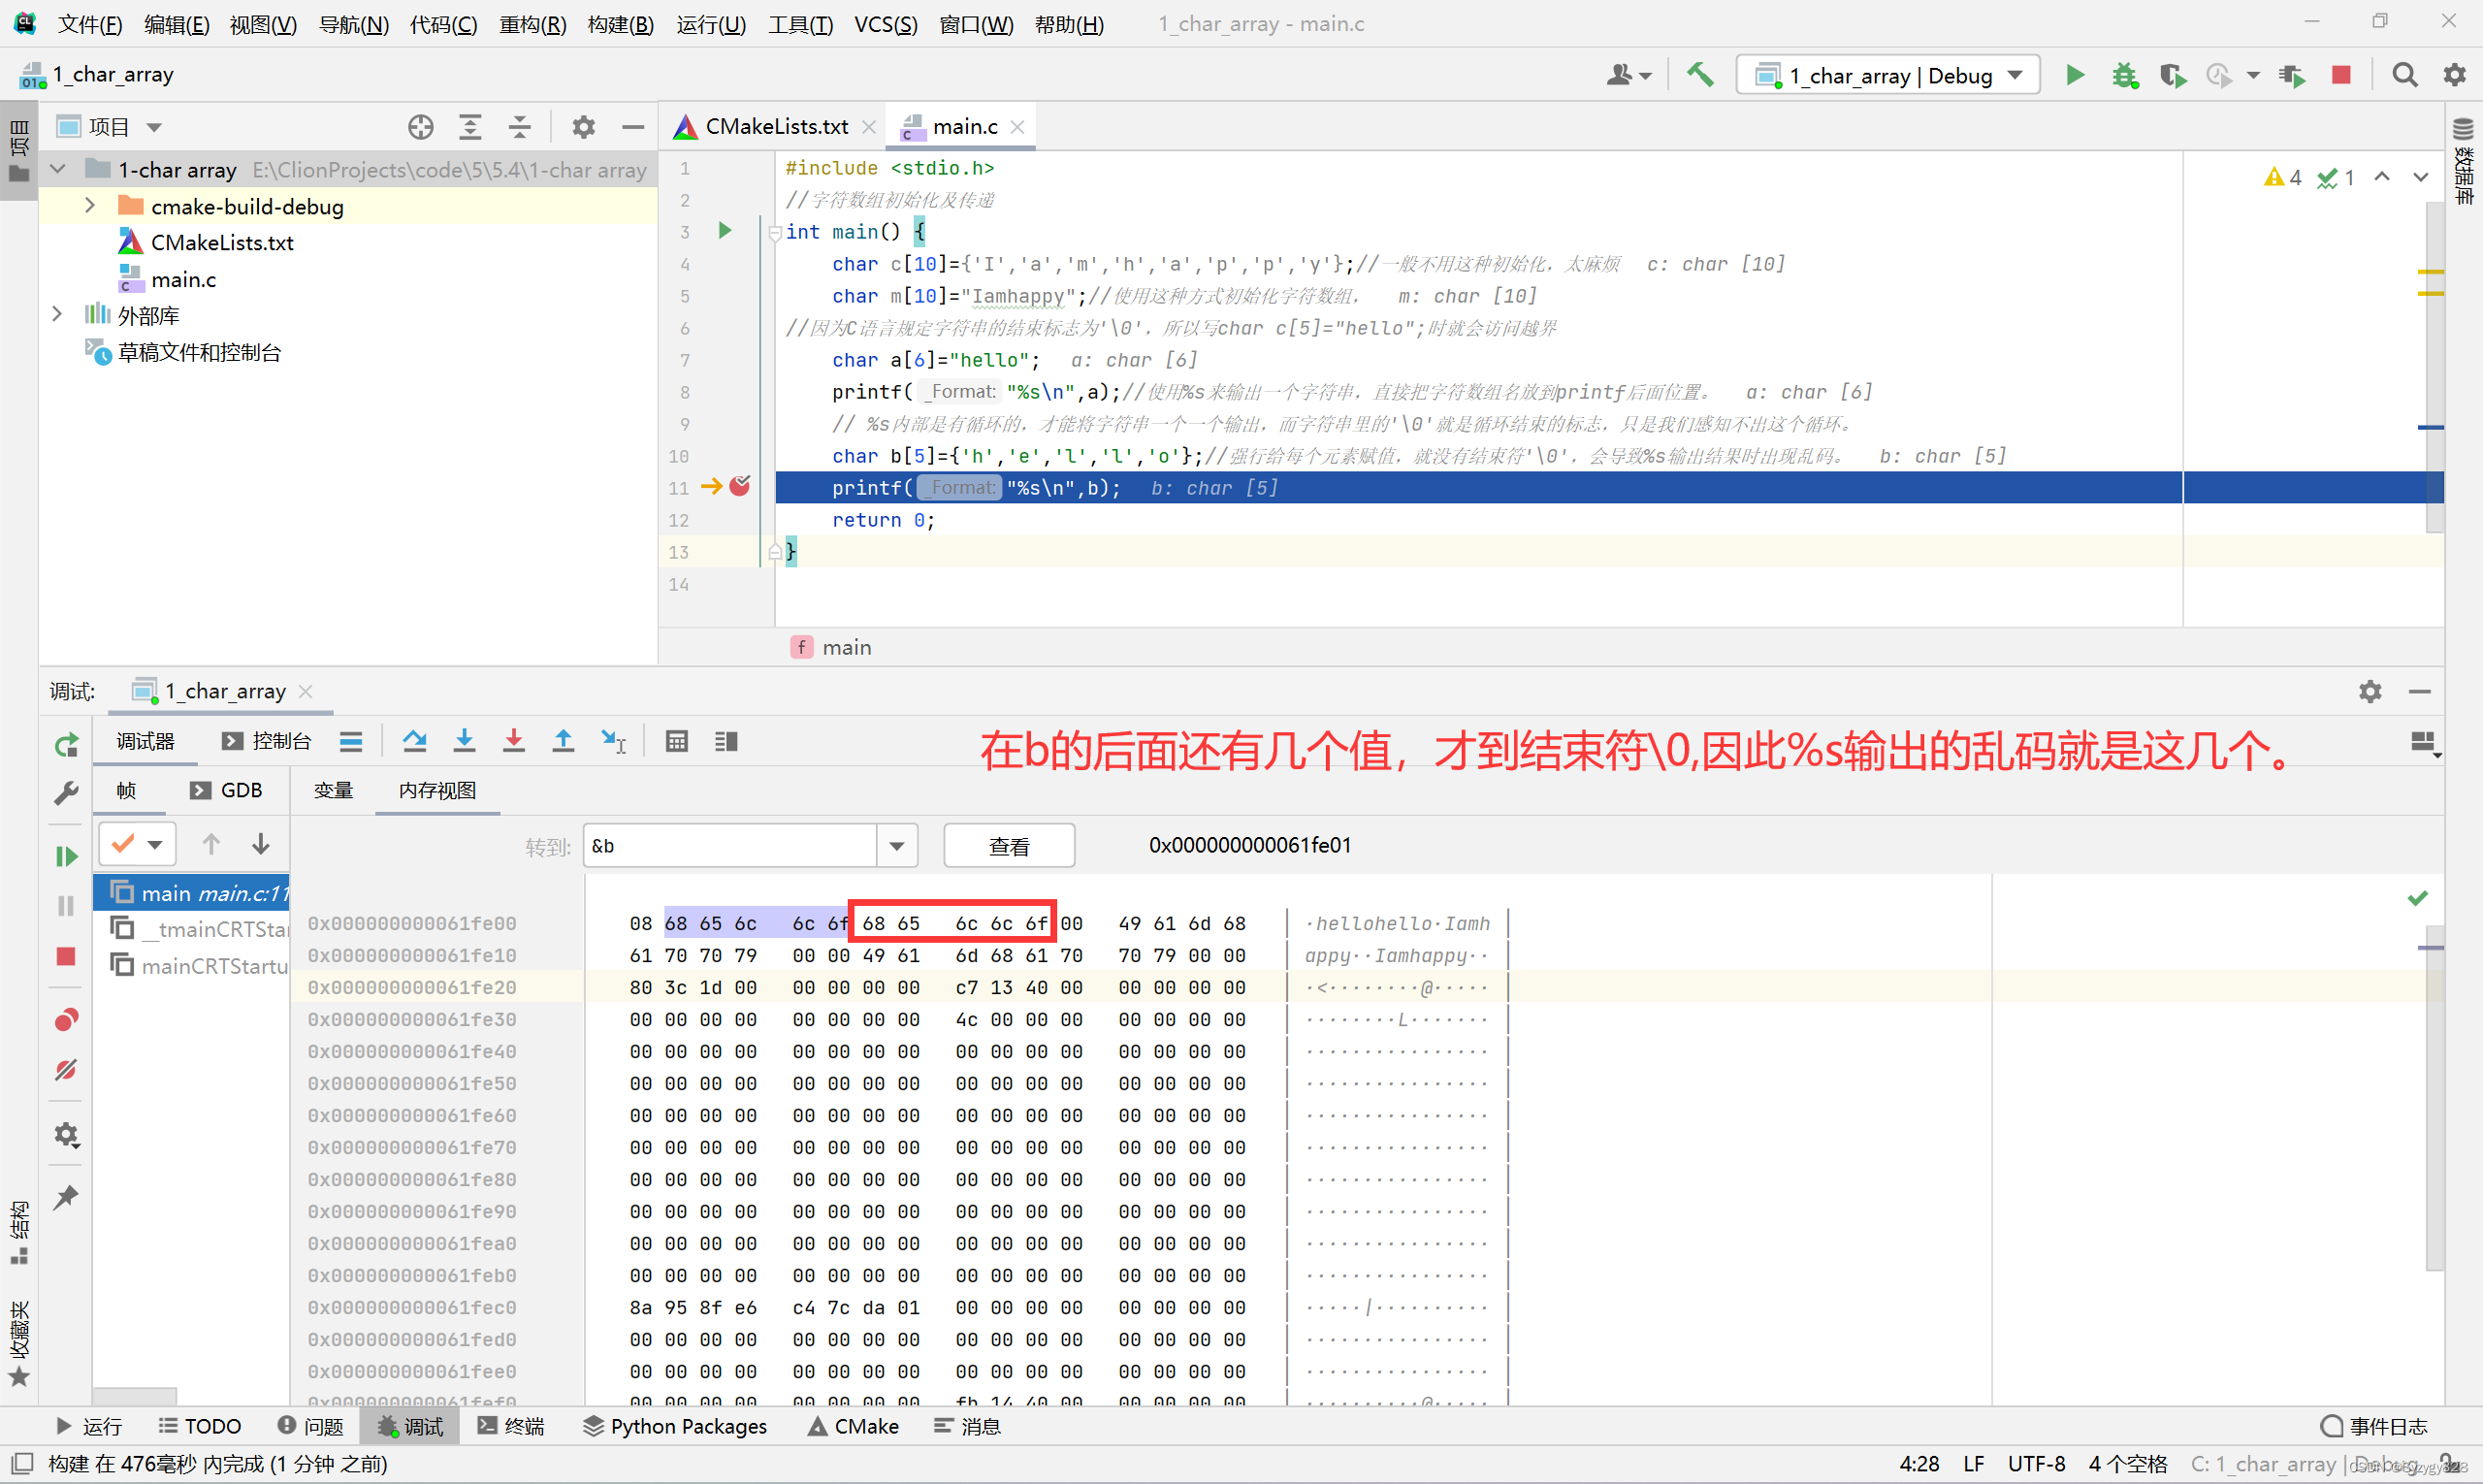Switch to the GDB tab
The width and height of the screenshot is (2483, 1484).
[x=226, y=790]
